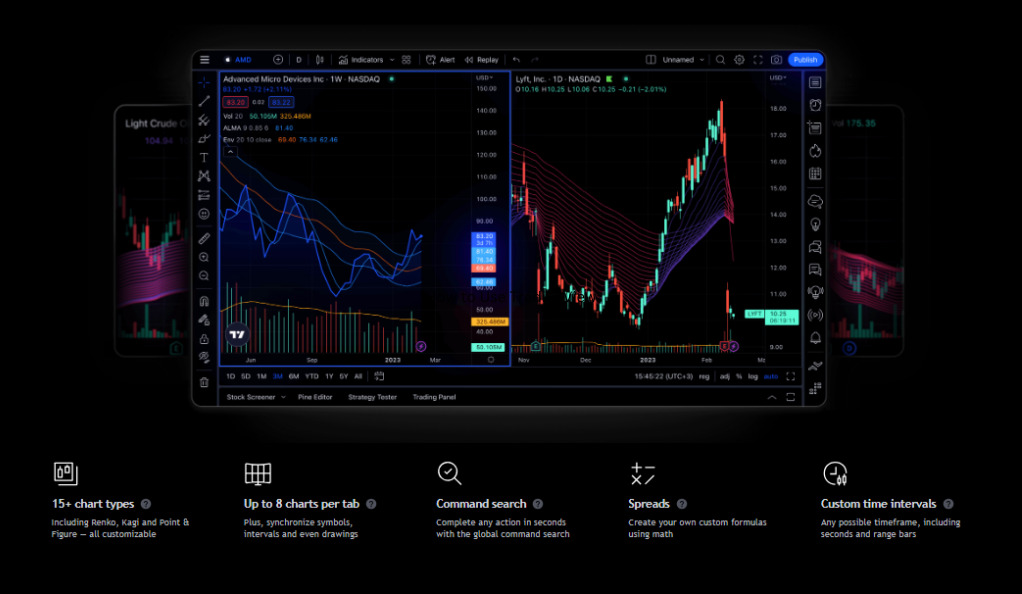Change chart style with candles icon

(x=320, y=60)
